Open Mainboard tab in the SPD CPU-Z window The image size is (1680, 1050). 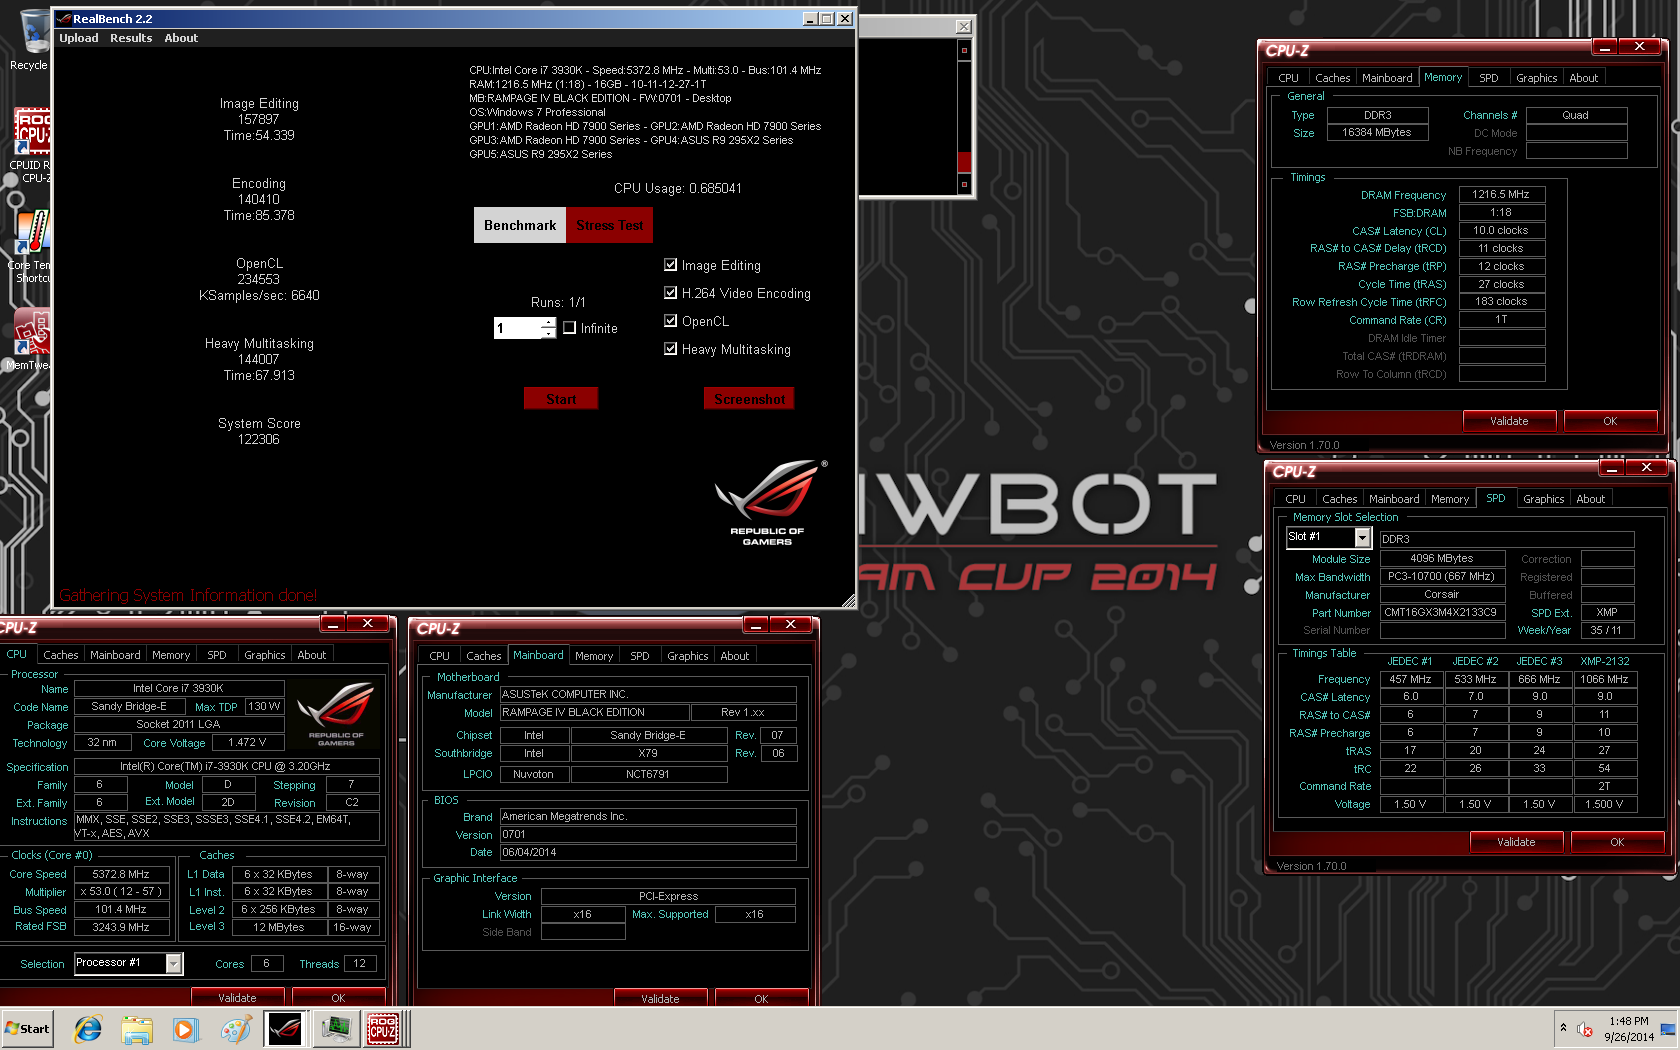coord(1394,499)
